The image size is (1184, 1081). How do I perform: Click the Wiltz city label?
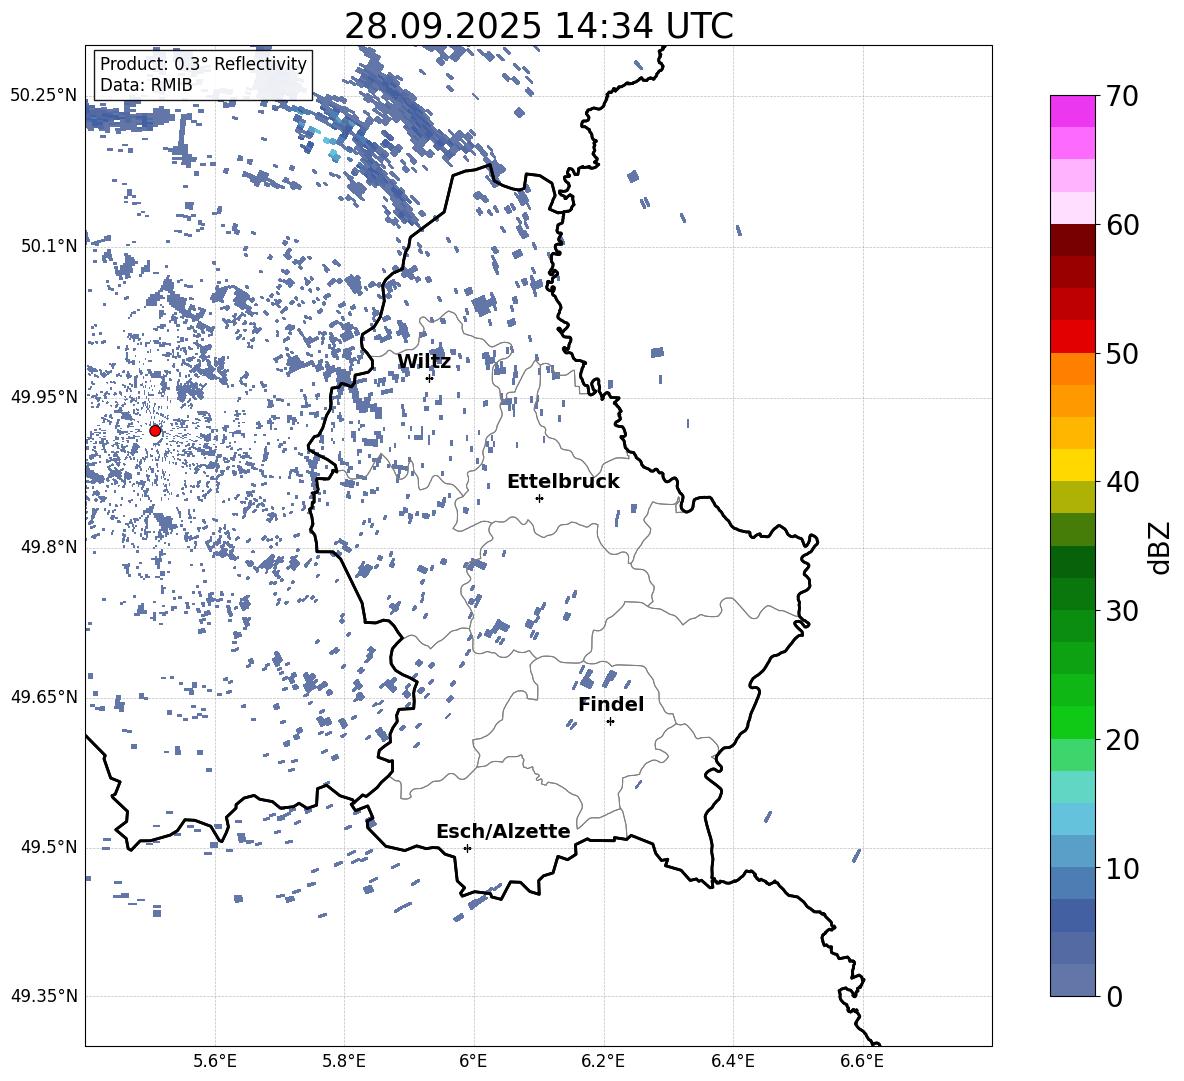pyautogui.click(x=424, y=362)
